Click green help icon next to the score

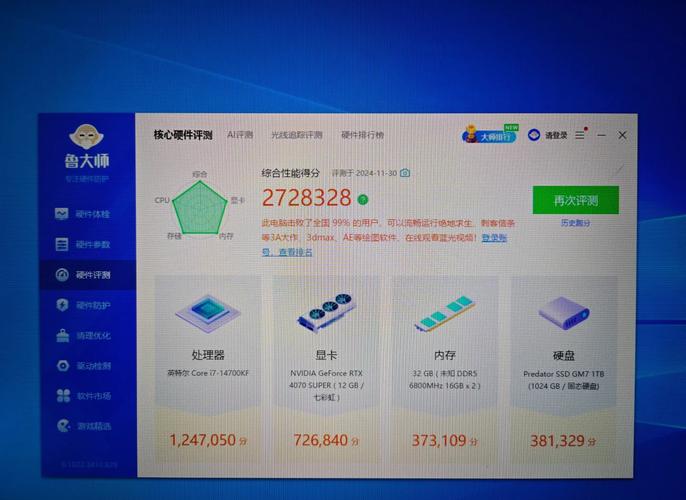pos(363,199)
